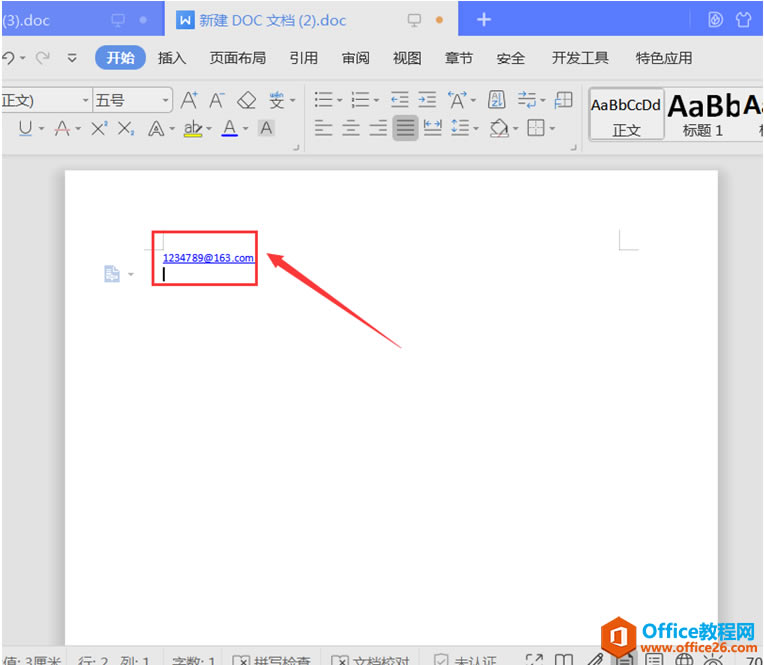Click 拼写检查 in status bar

(x=271, y=661)
